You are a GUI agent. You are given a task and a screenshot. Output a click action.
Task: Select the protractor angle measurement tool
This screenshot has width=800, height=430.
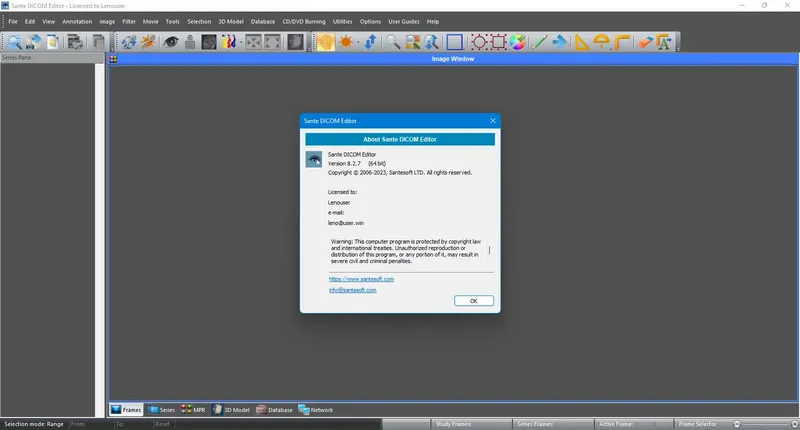click(x=602, y=42)
